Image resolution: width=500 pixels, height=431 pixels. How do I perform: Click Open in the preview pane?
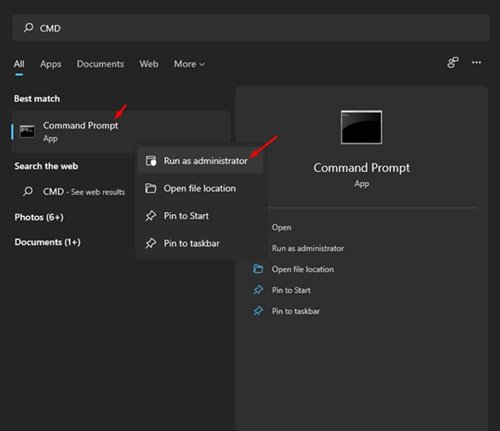(x=281, y=227)
